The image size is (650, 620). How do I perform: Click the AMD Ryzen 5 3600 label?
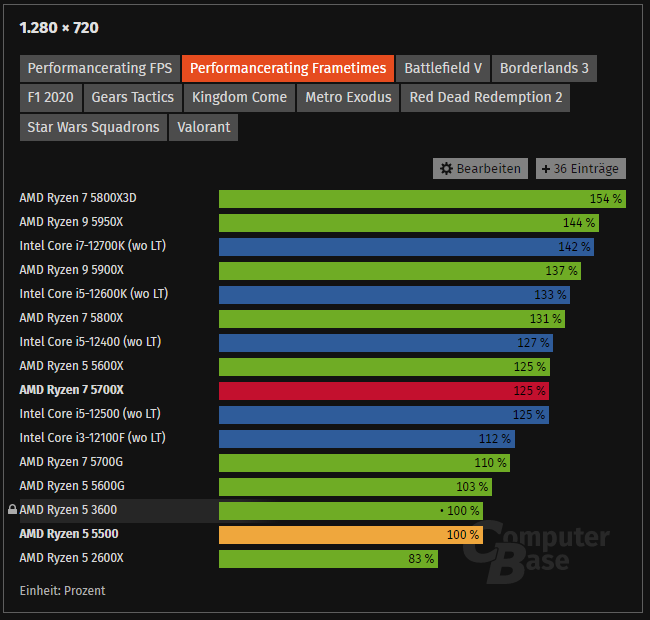coord(68,511)
